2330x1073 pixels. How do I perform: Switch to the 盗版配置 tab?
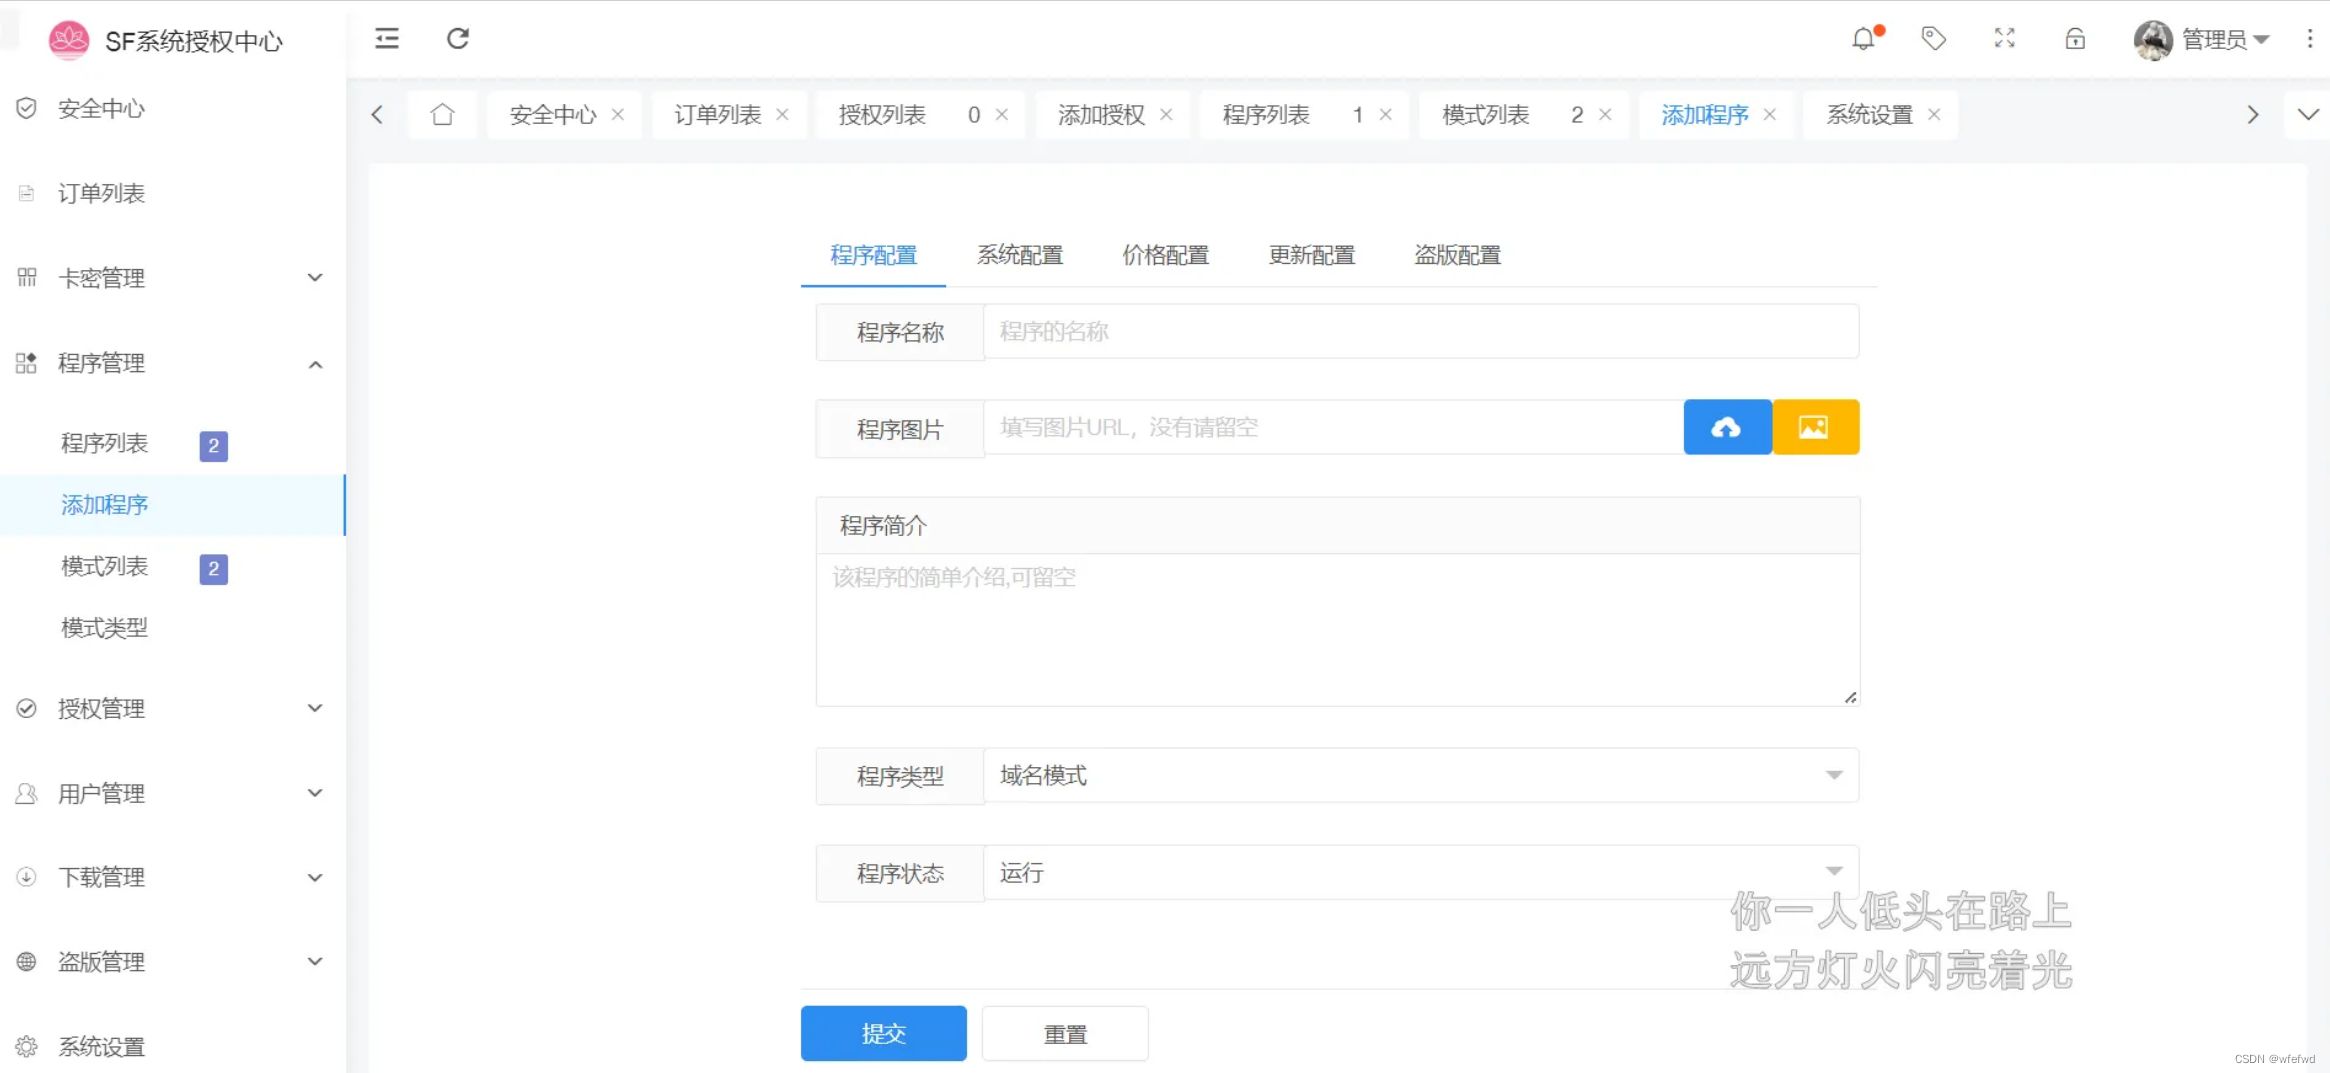pyautogui.click(x=1455, y=255)
